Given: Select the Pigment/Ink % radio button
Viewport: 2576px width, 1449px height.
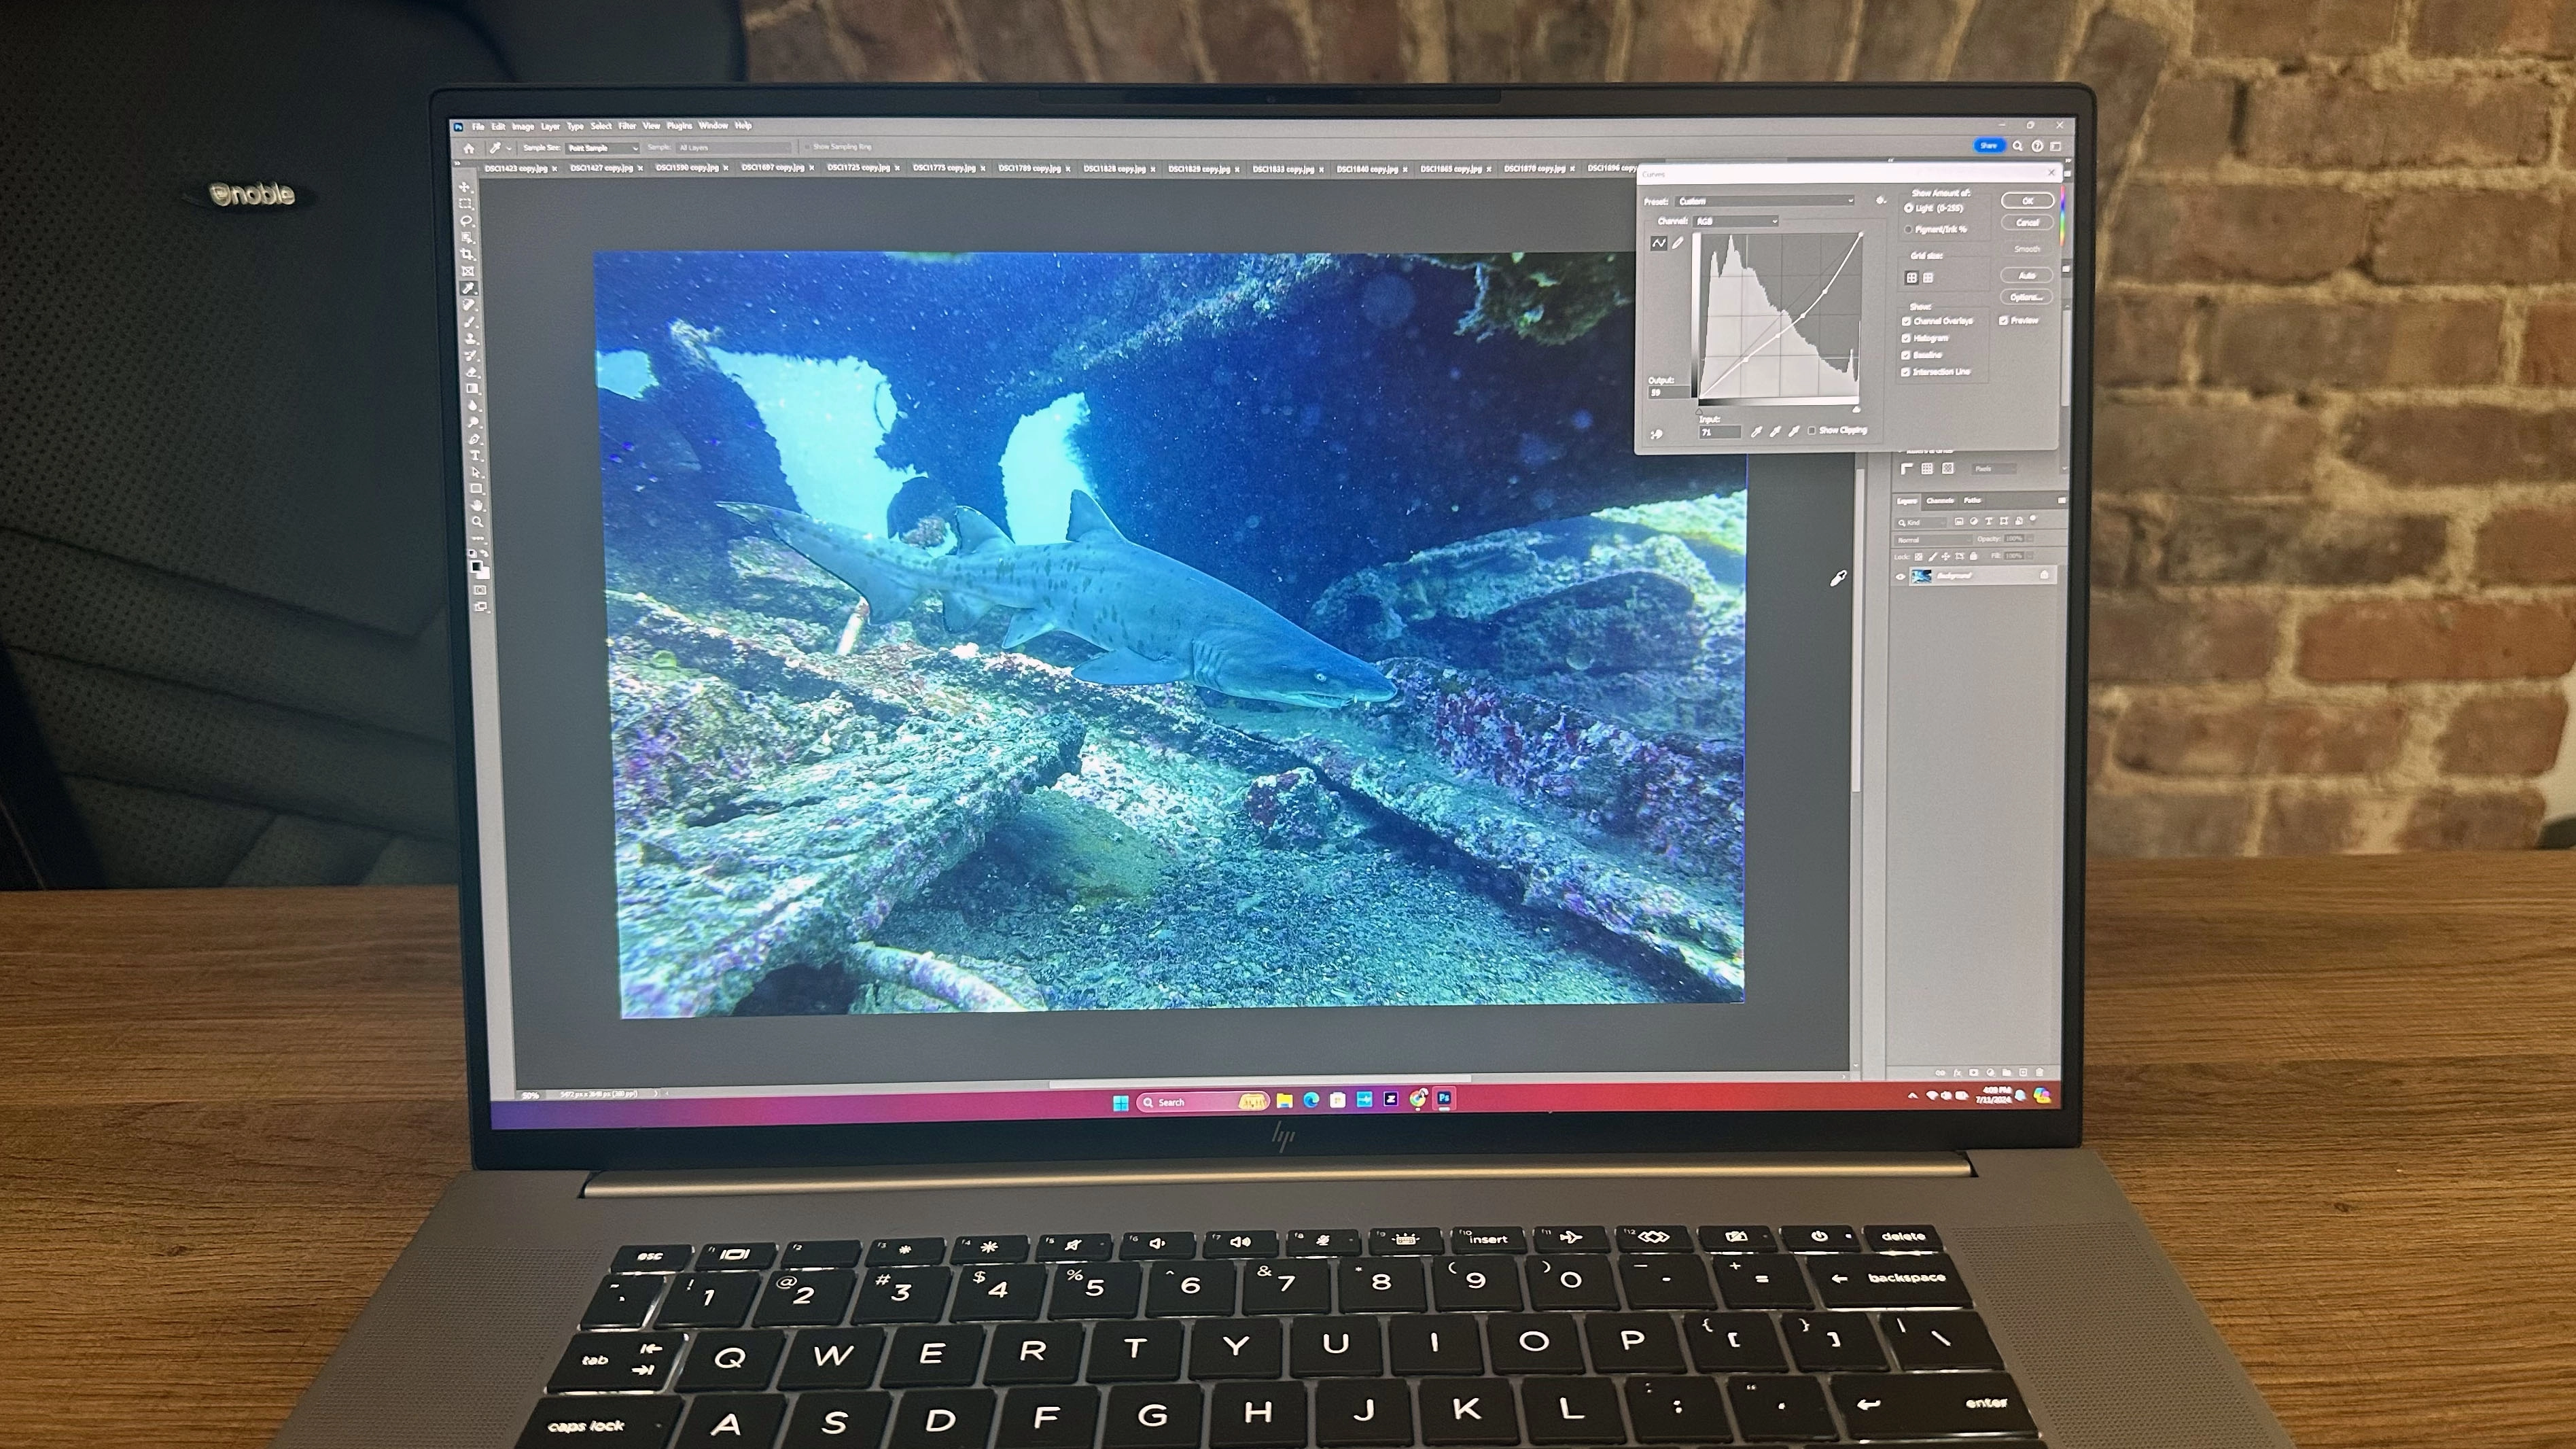Looking at the screenshot, I should pos(1908,230).
